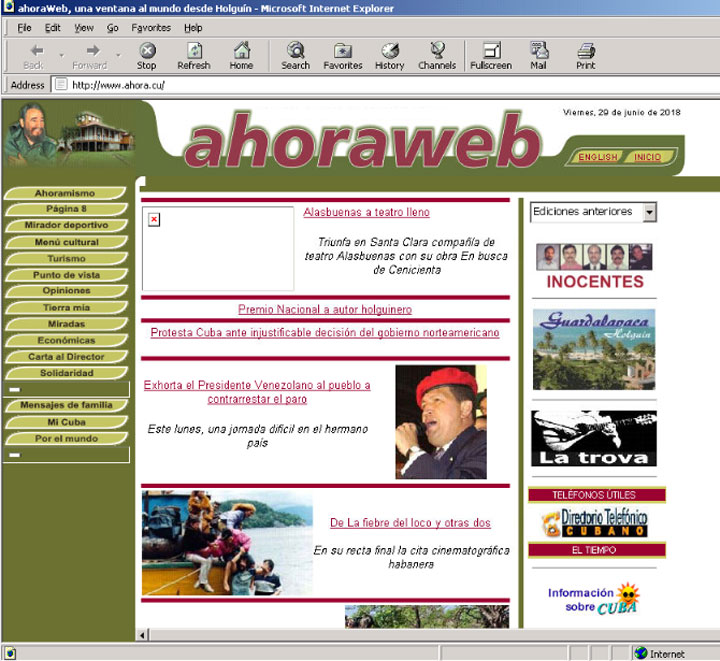Open 'Premio Nacional a autor holguinero' link

coord(325,309)
